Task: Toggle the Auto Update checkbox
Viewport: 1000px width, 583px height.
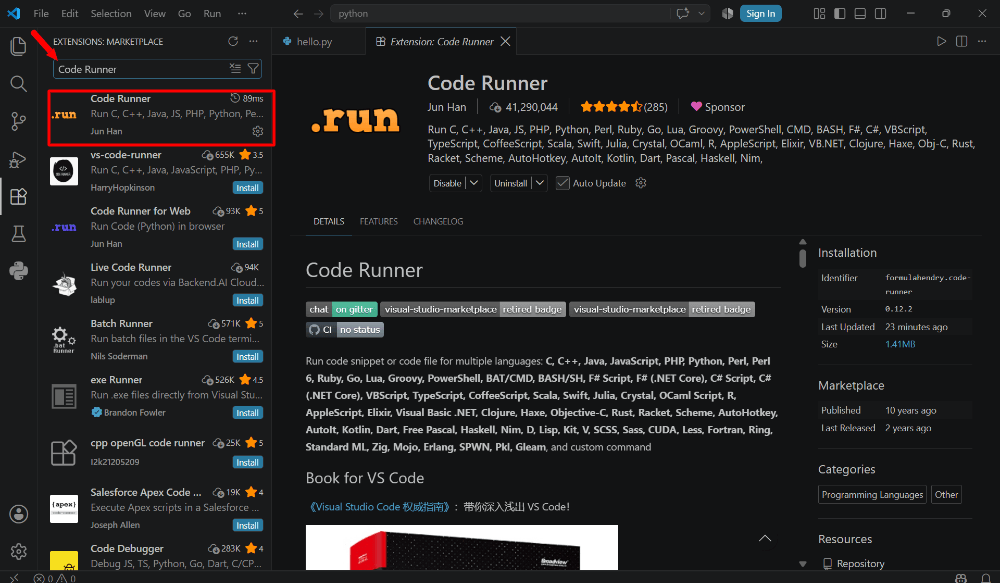Action: coord(562,183)
